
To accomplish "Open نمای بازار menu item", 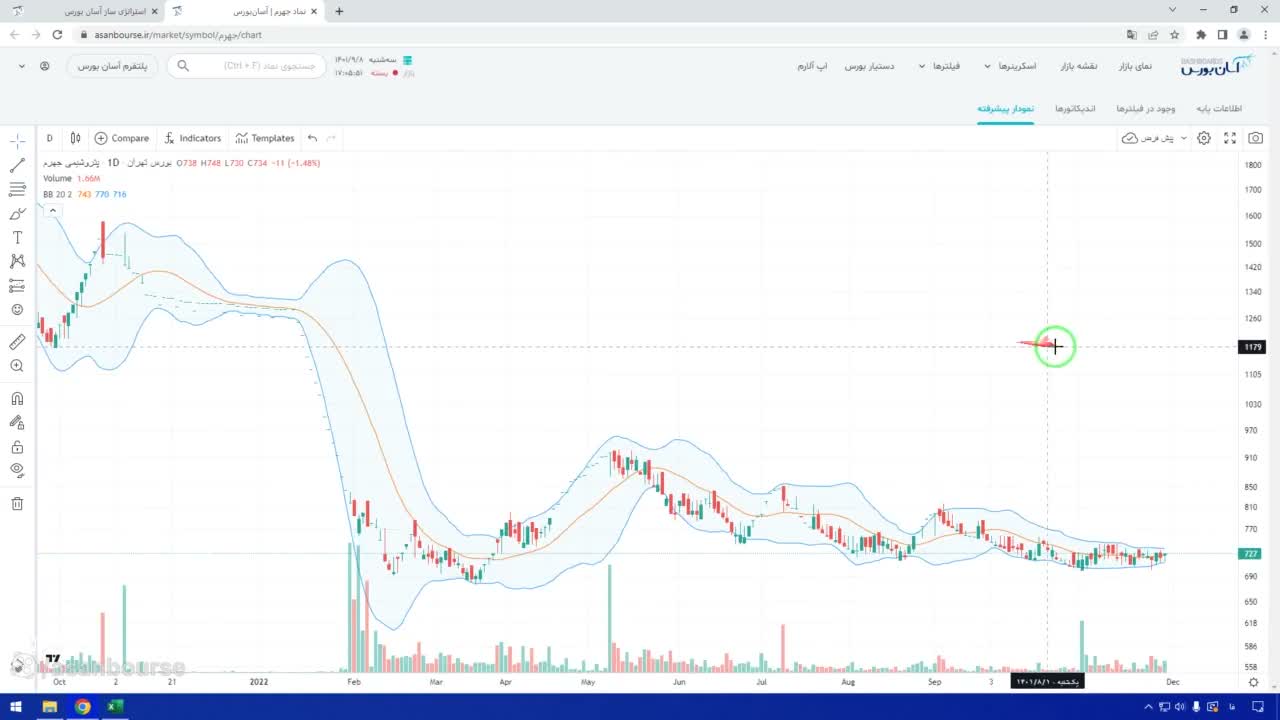I will click(1133, 66).
